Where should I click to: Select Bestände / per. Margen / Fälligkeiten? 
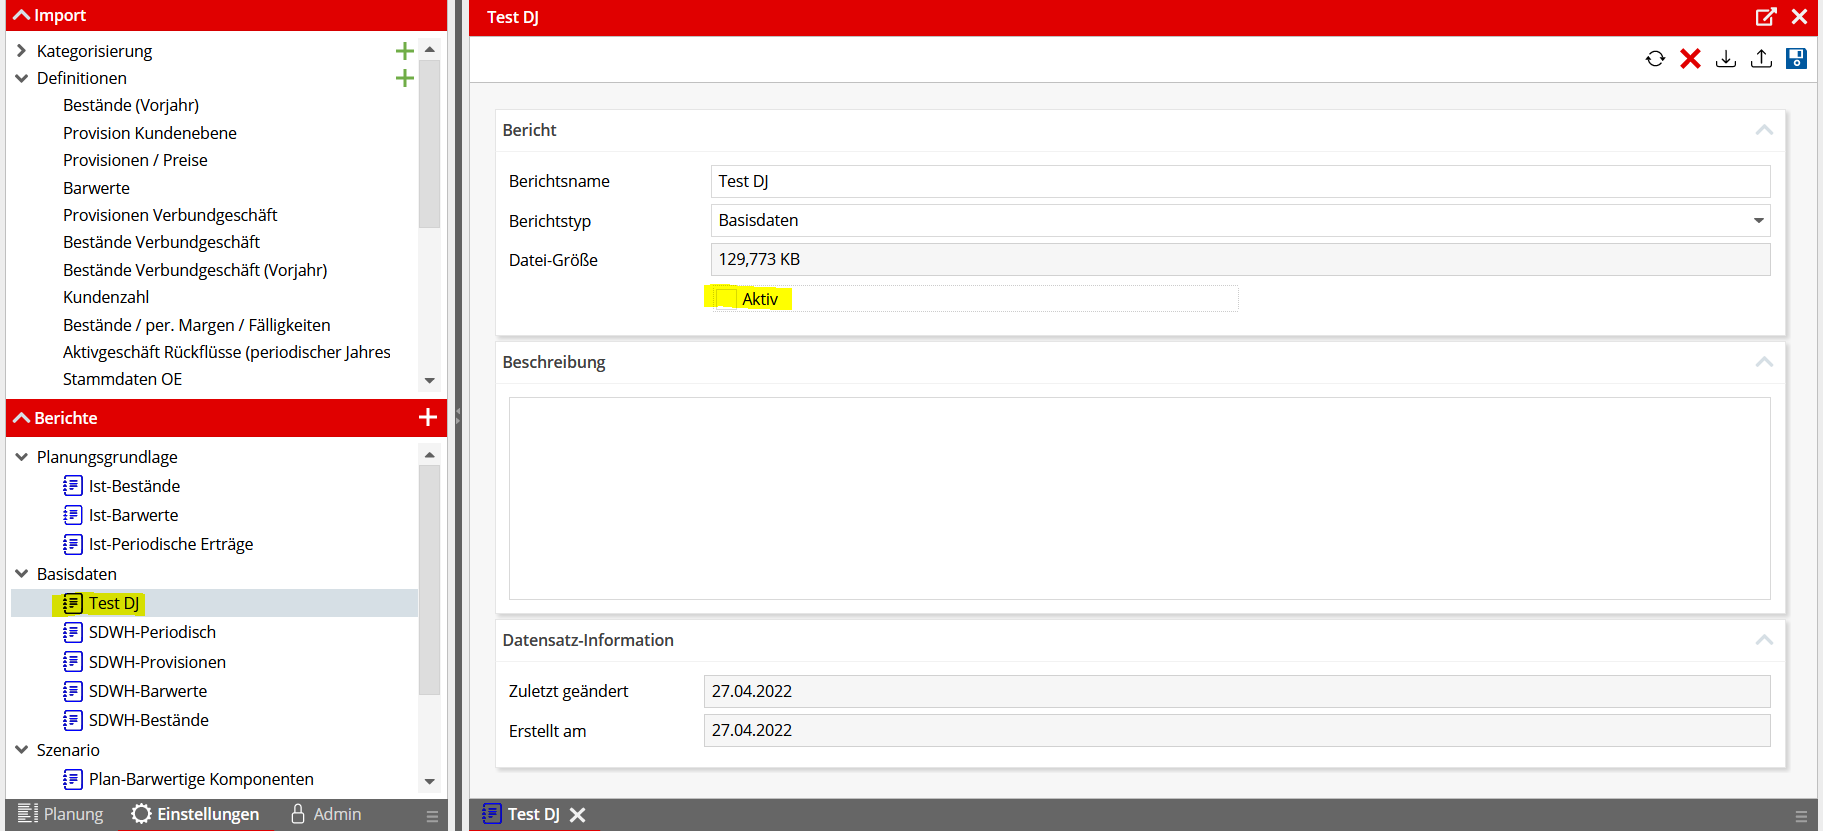197,325
